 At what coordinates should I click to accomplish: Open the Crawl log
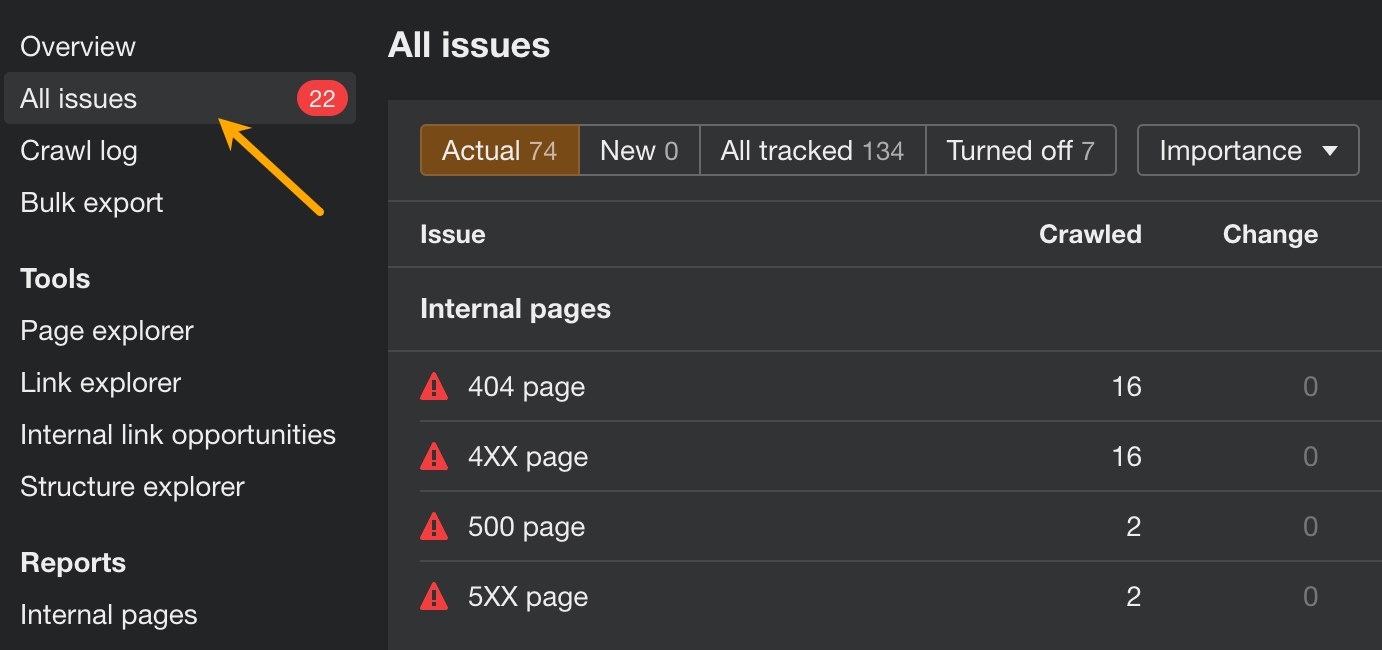point(78,150)
